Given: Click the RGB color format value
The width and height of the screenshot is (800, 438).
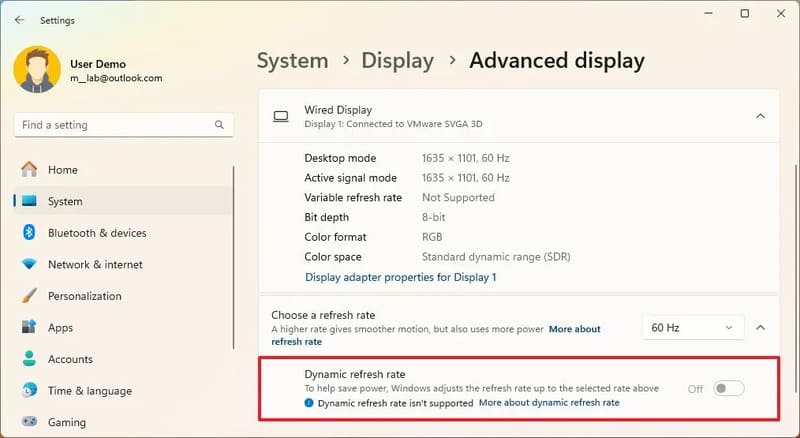Looking at the screenshot, I should tap(432, 237).
